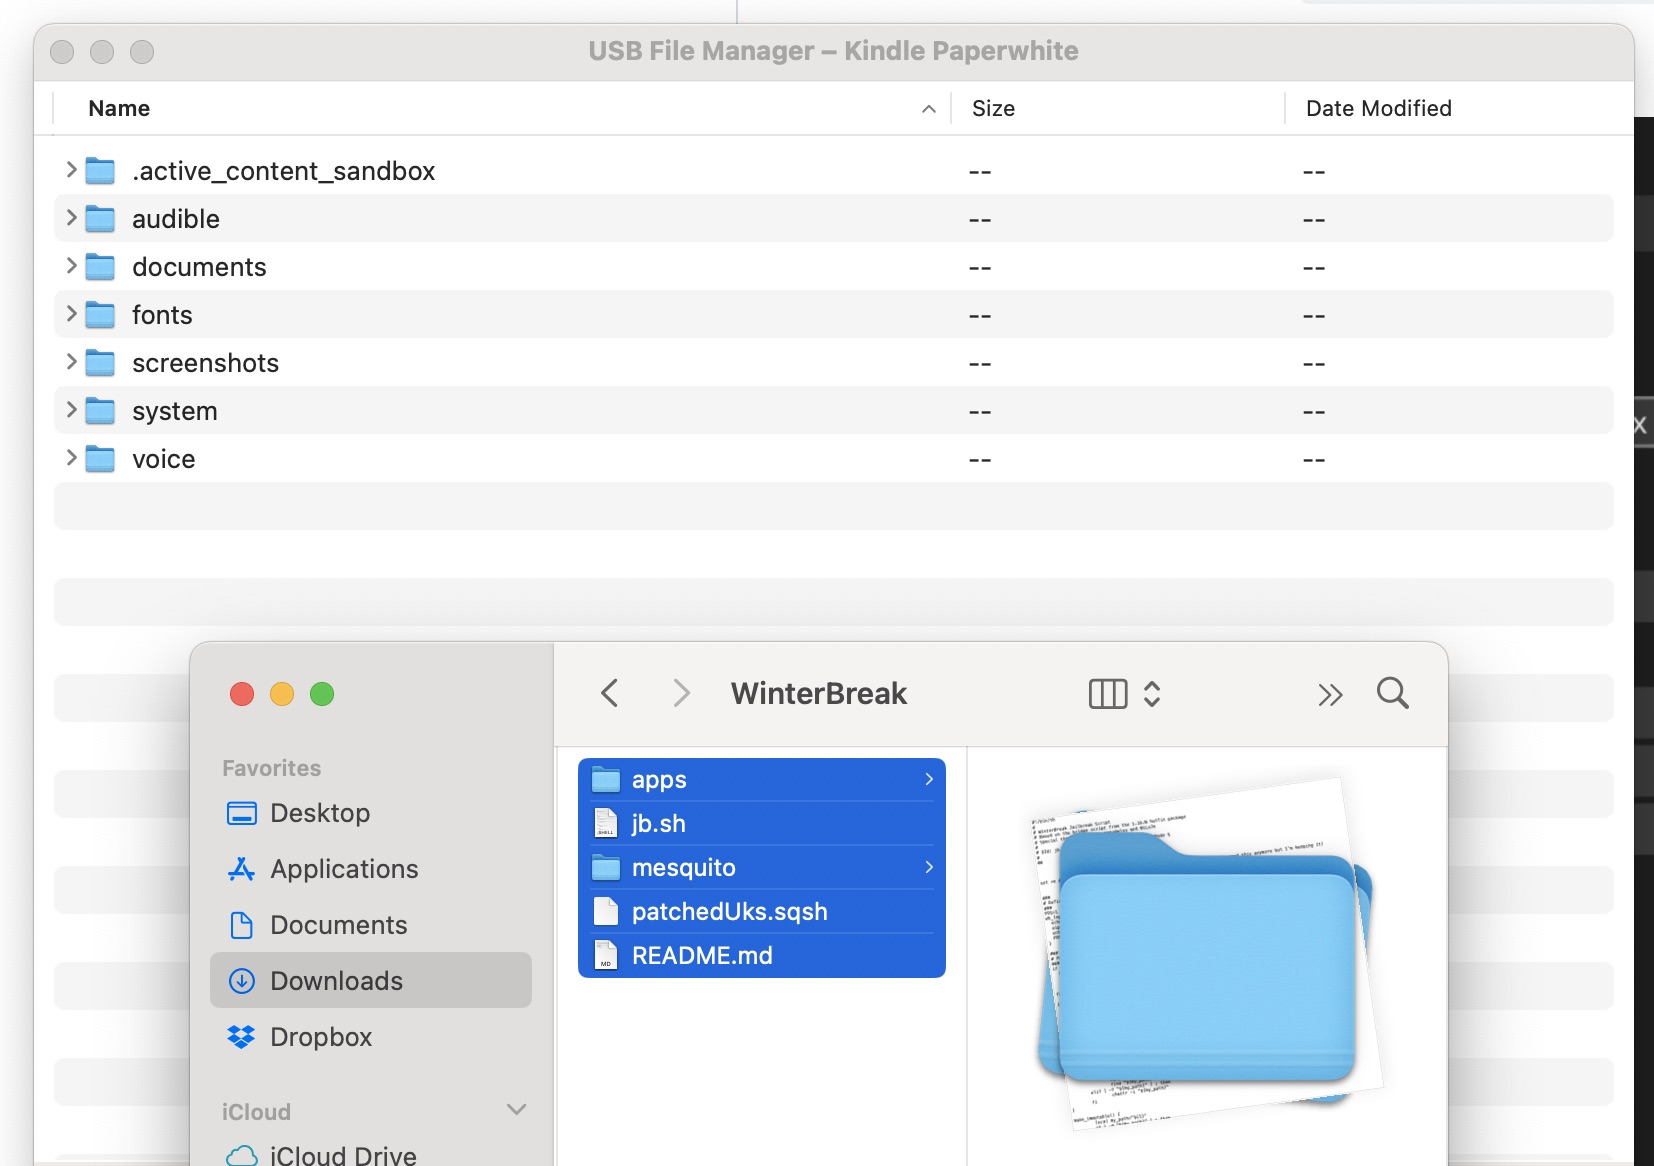The height and width of the screenshot is (1166, 1654).
Task: Sort by the Name column header
Action: pos(119,108)
